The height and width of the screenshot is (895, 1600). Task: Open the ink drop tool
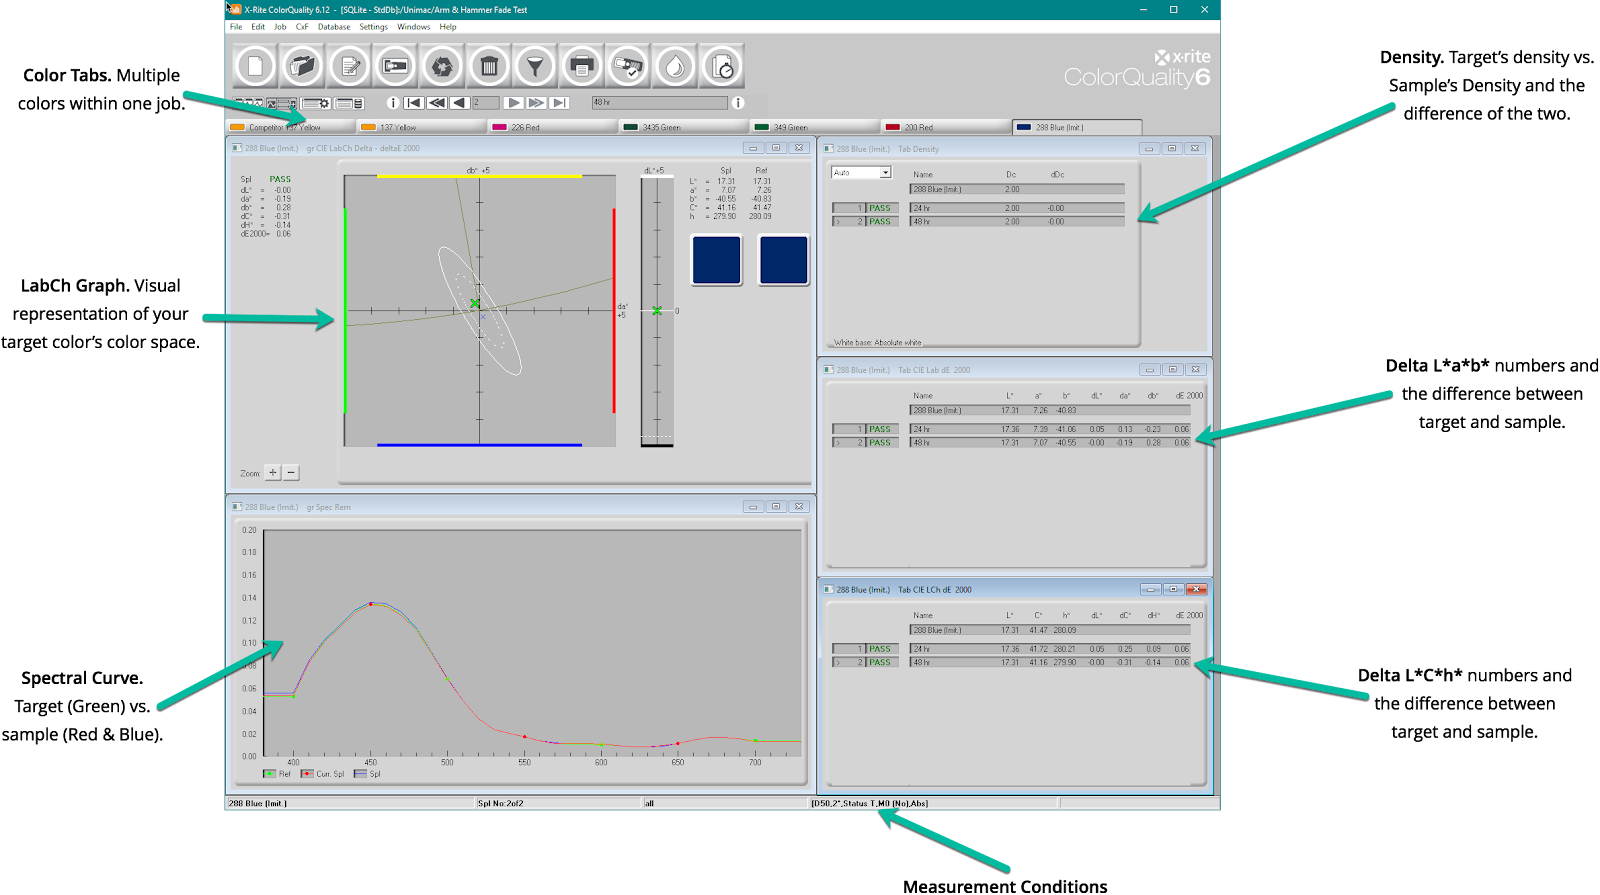pos(675,67)
